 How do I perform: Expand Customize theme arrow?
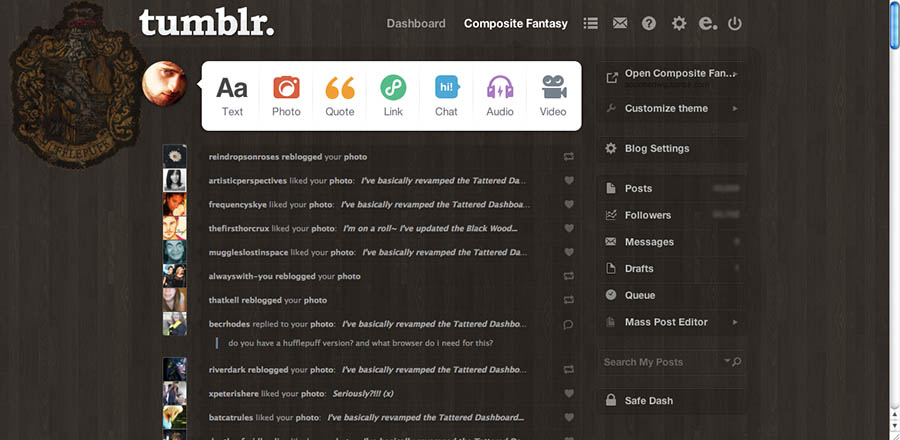click(x=735, y=108)
